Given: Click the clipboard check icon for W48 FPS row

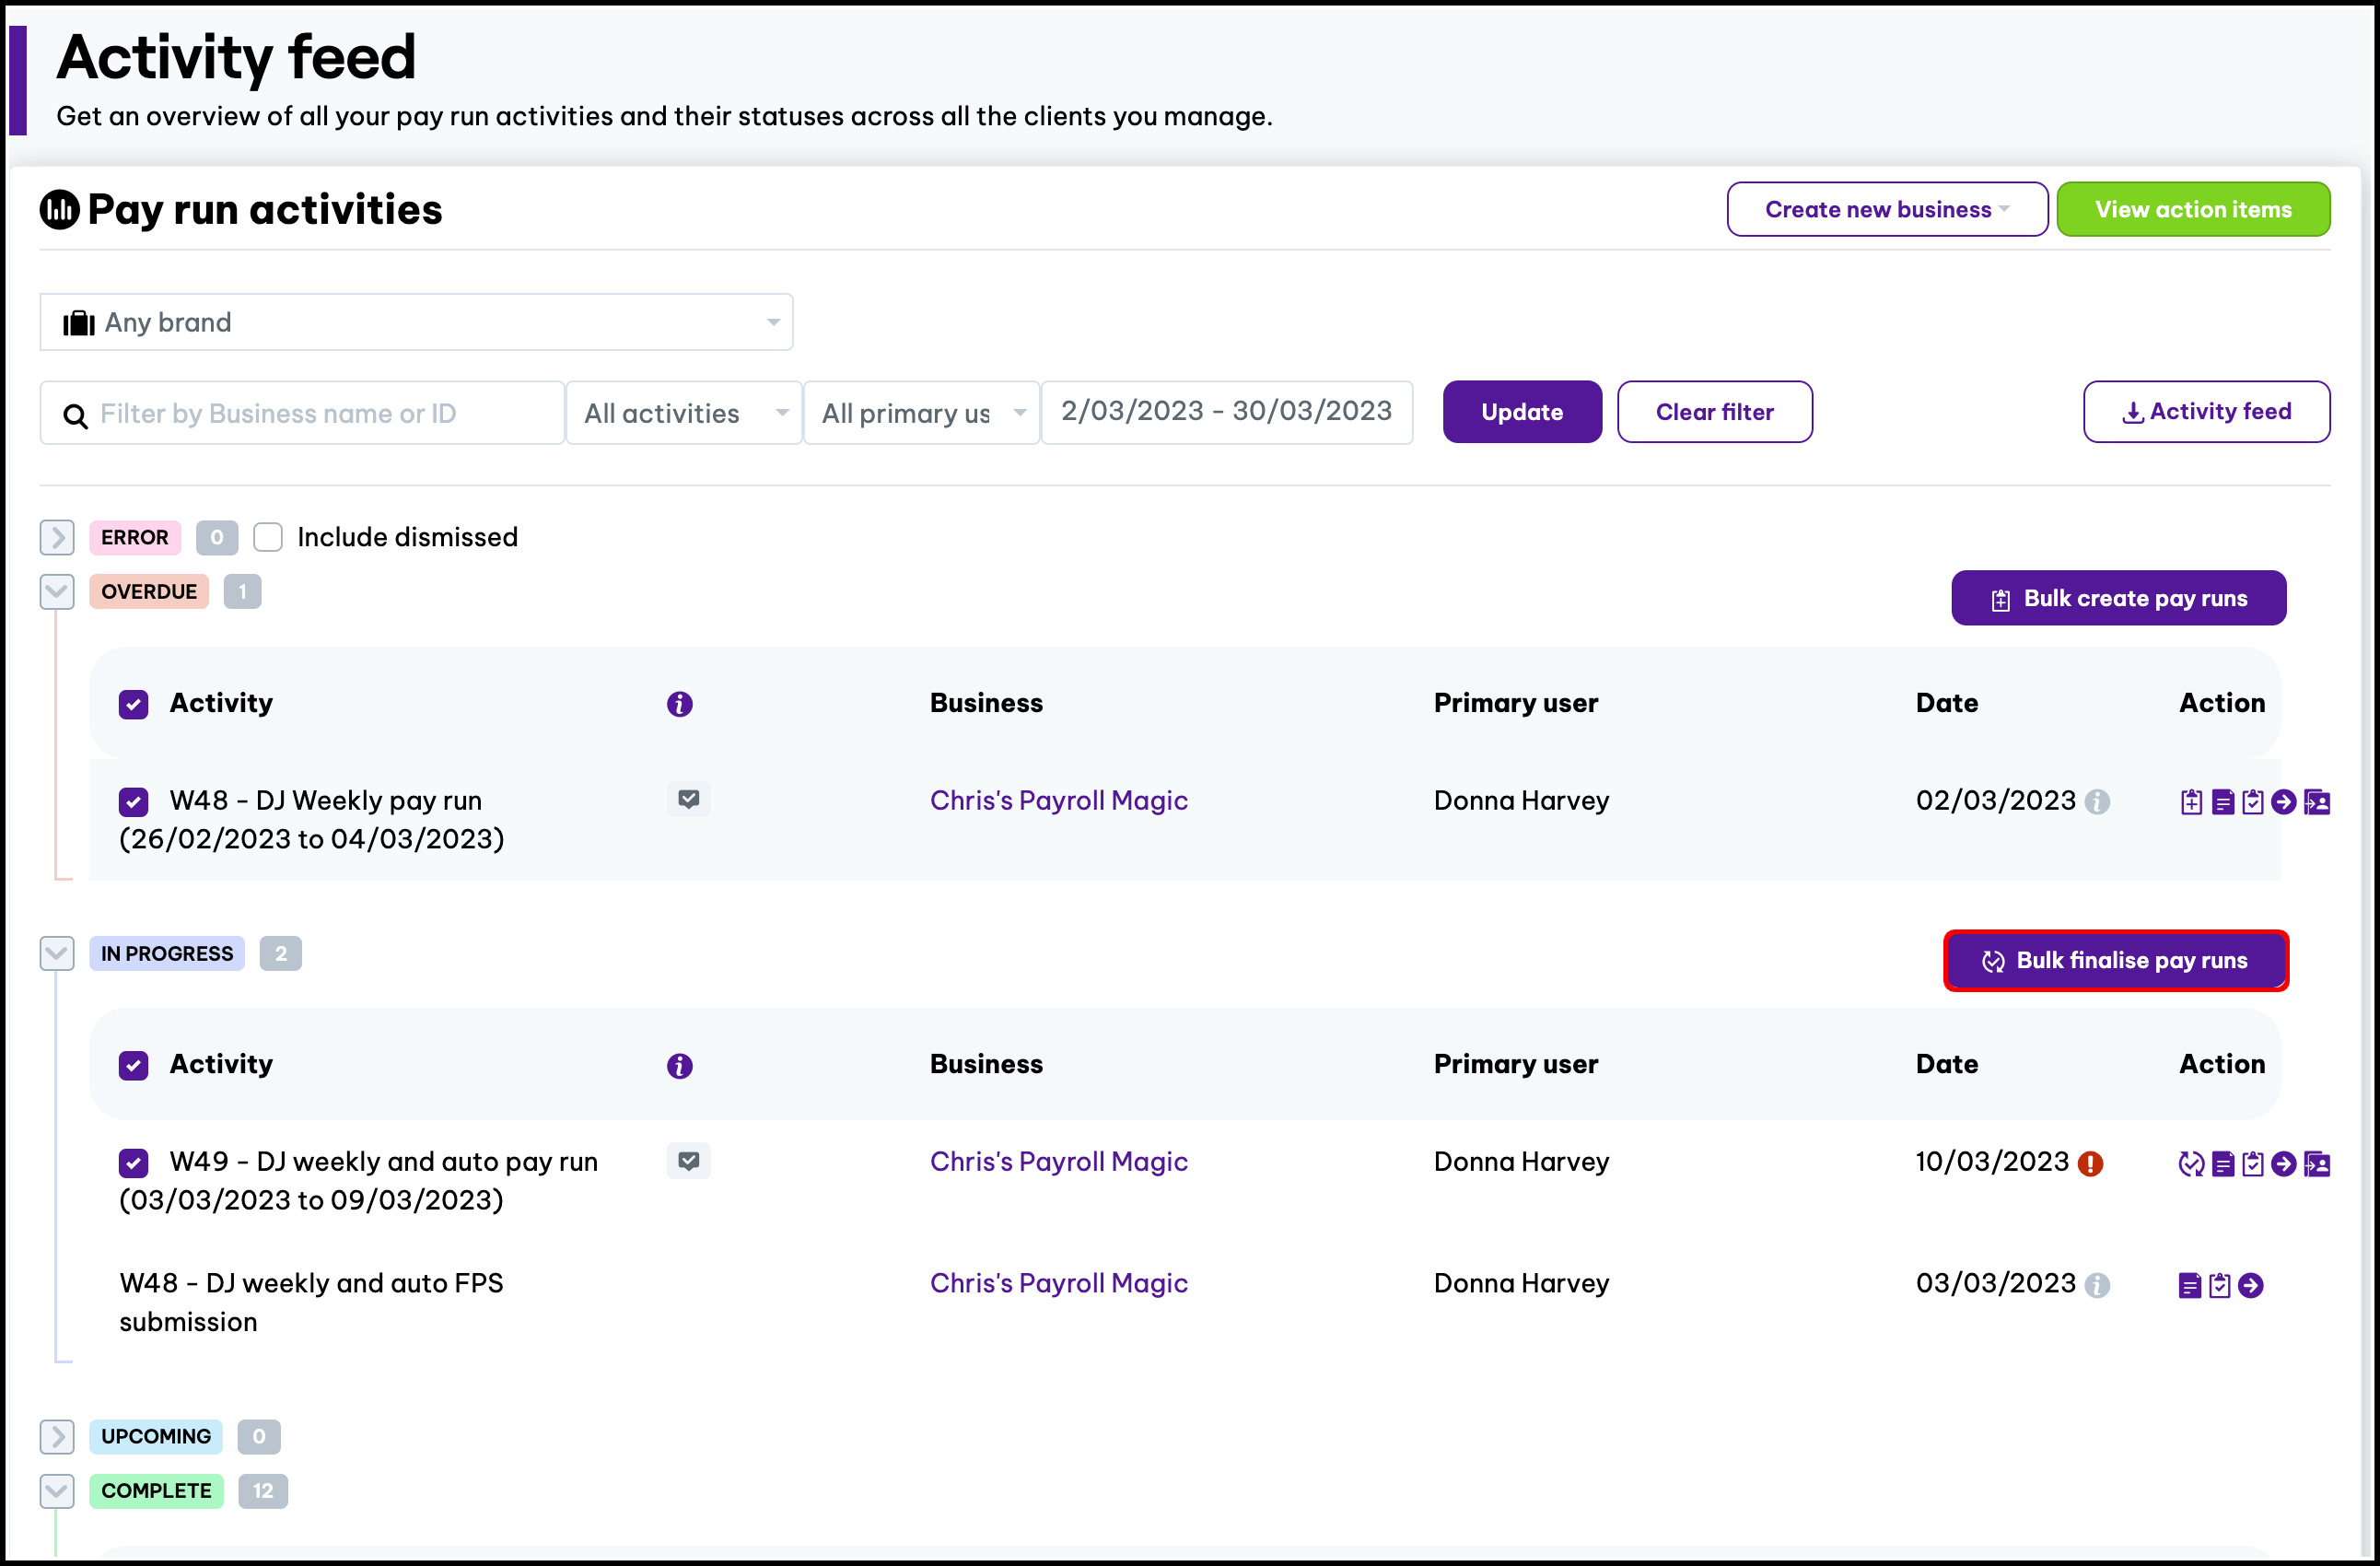Looking at the screenshot, I should coord(2220,1285).
